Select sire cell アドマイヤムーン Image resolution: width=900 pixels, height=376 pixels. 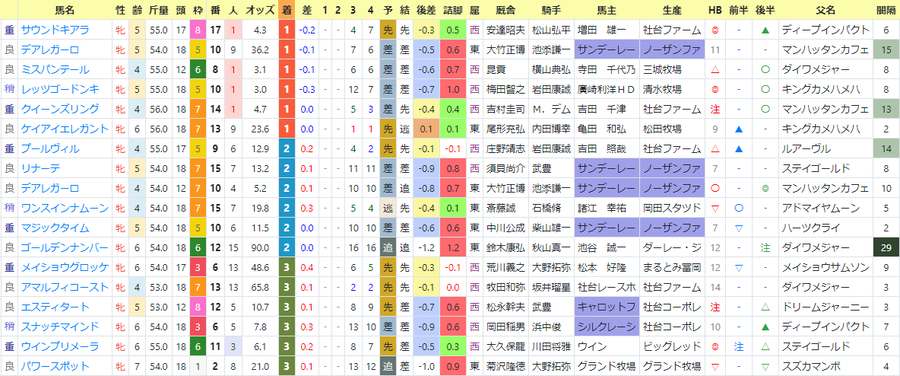click(x=821, y=208)
